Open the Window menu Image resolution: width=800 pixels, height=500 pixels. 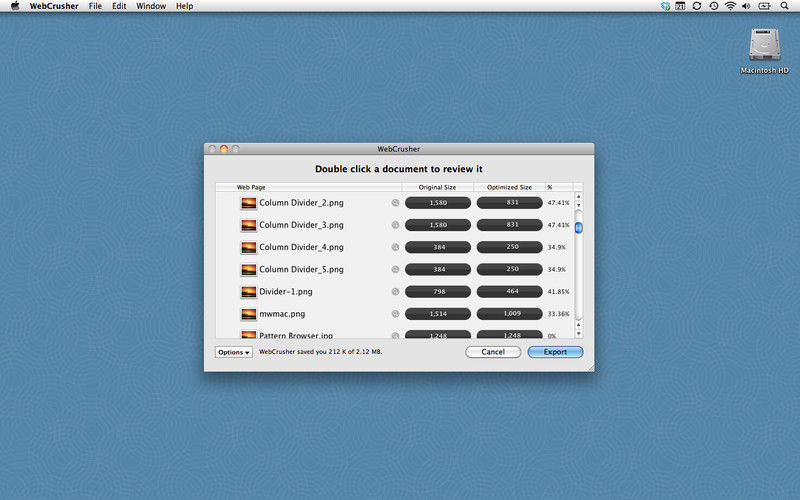pyautogui.click(x=151, y=6)
